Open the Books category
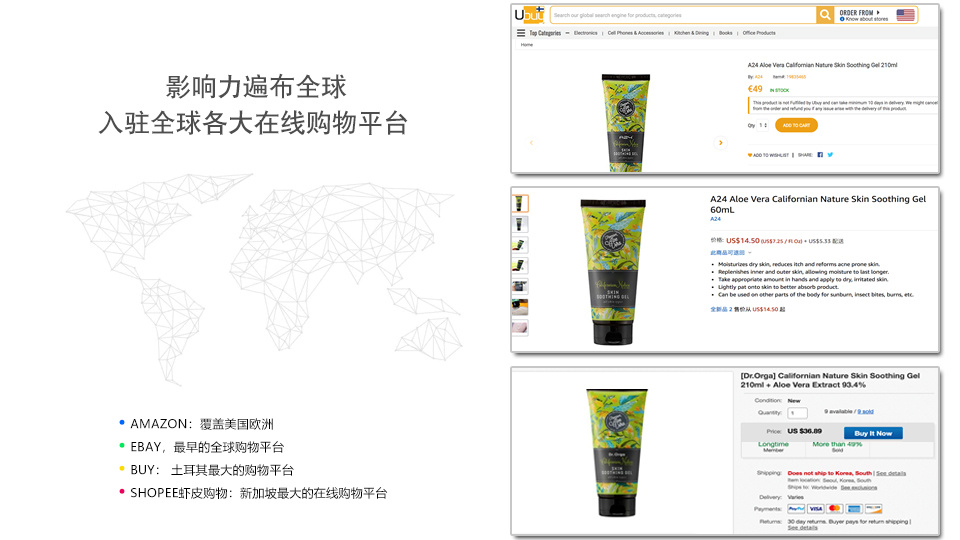 pyautogui.click(x=726, y=33)
